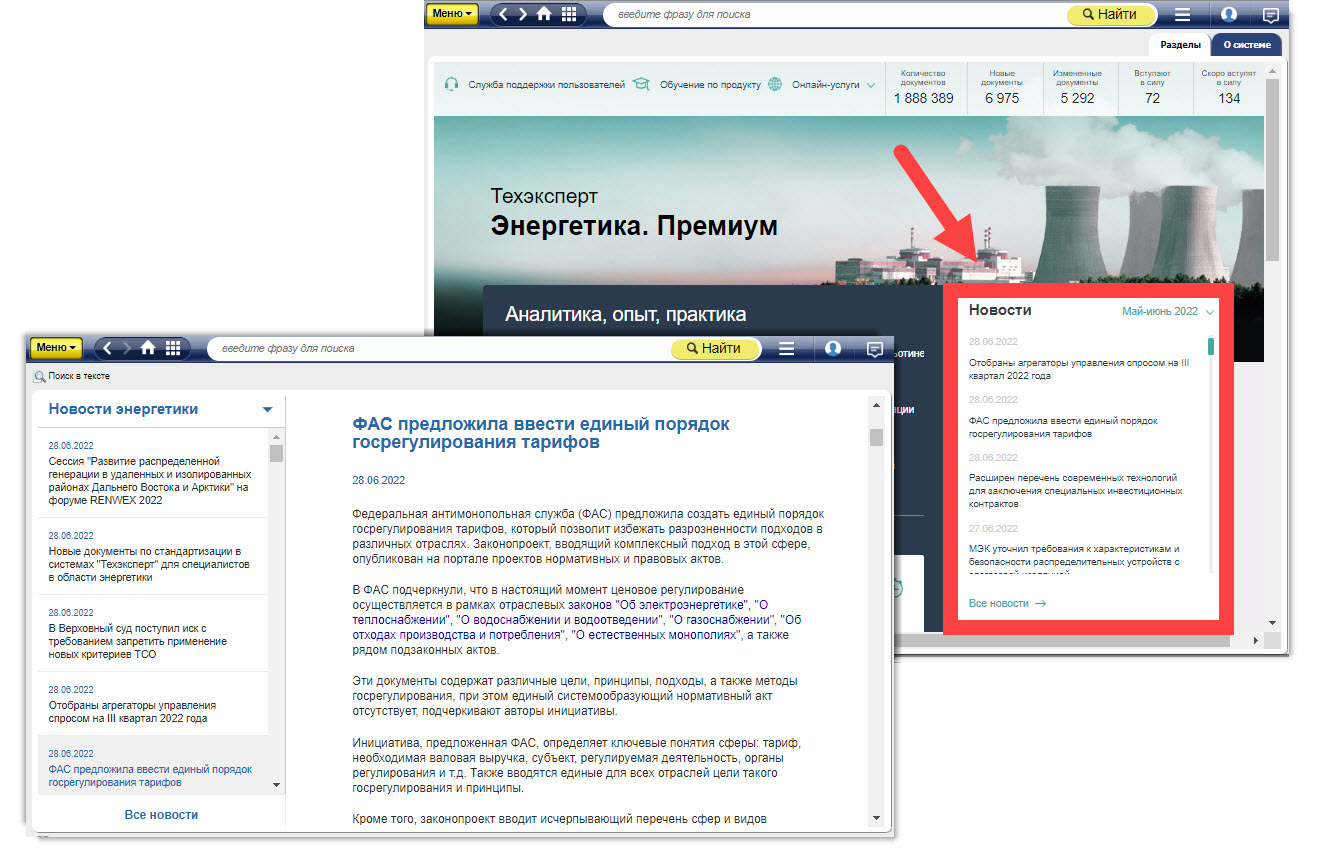Click the Аналитика, опыт, практика heading
Viewport: 1329px width, 850px height.
pos(626,314)
